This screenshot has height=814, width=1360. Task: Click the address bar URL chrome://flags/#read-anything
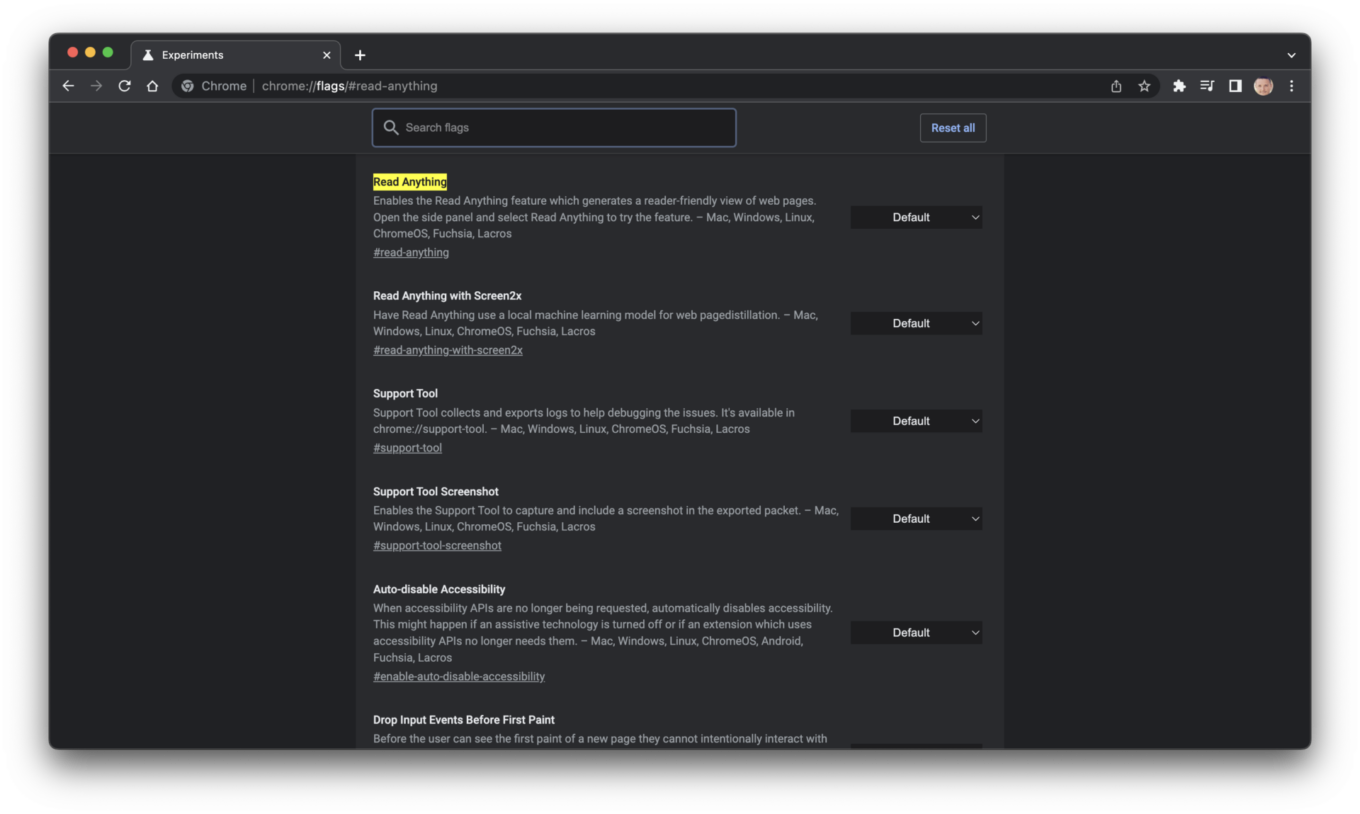tap(349, 86)
